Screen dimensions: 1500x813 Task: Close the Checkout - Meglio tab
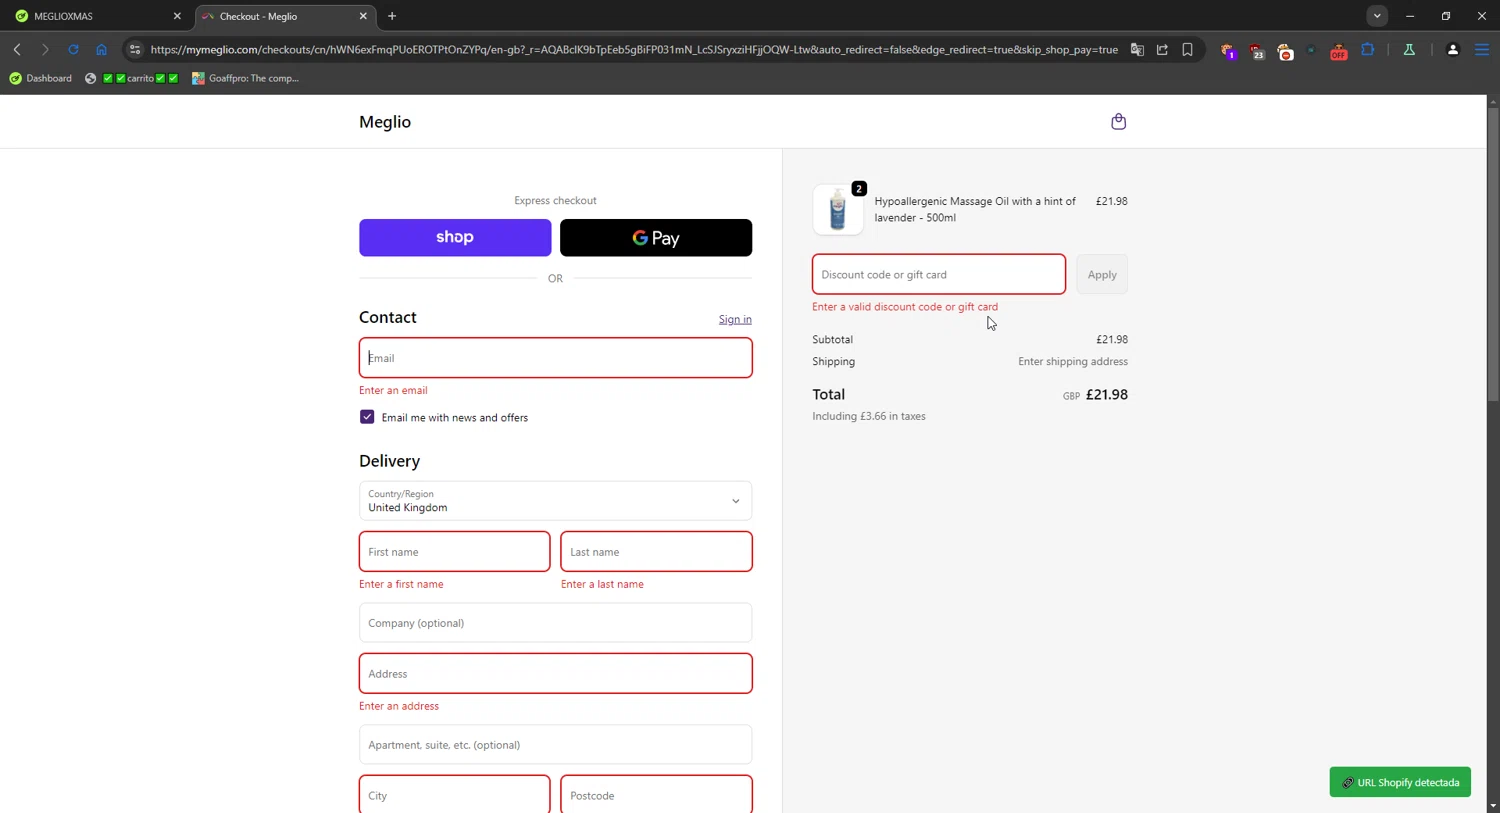pyautogui.click(x=363, y=16)
